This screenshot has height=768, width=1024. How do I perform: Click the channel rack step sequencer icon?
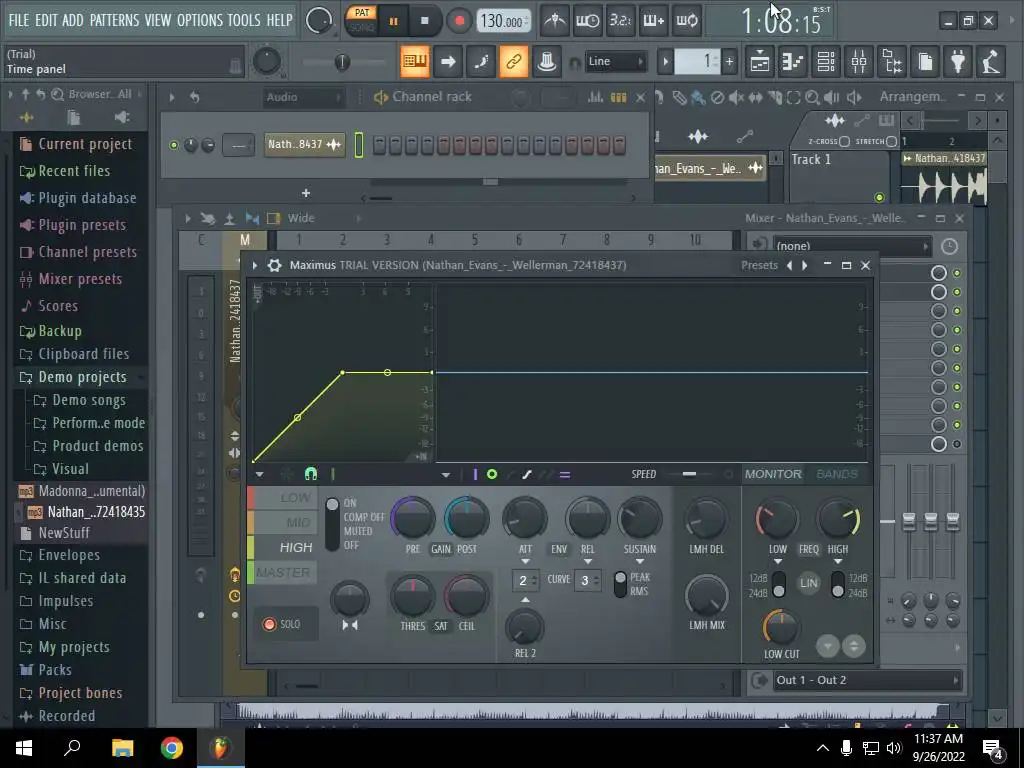[x=618, y=97]
